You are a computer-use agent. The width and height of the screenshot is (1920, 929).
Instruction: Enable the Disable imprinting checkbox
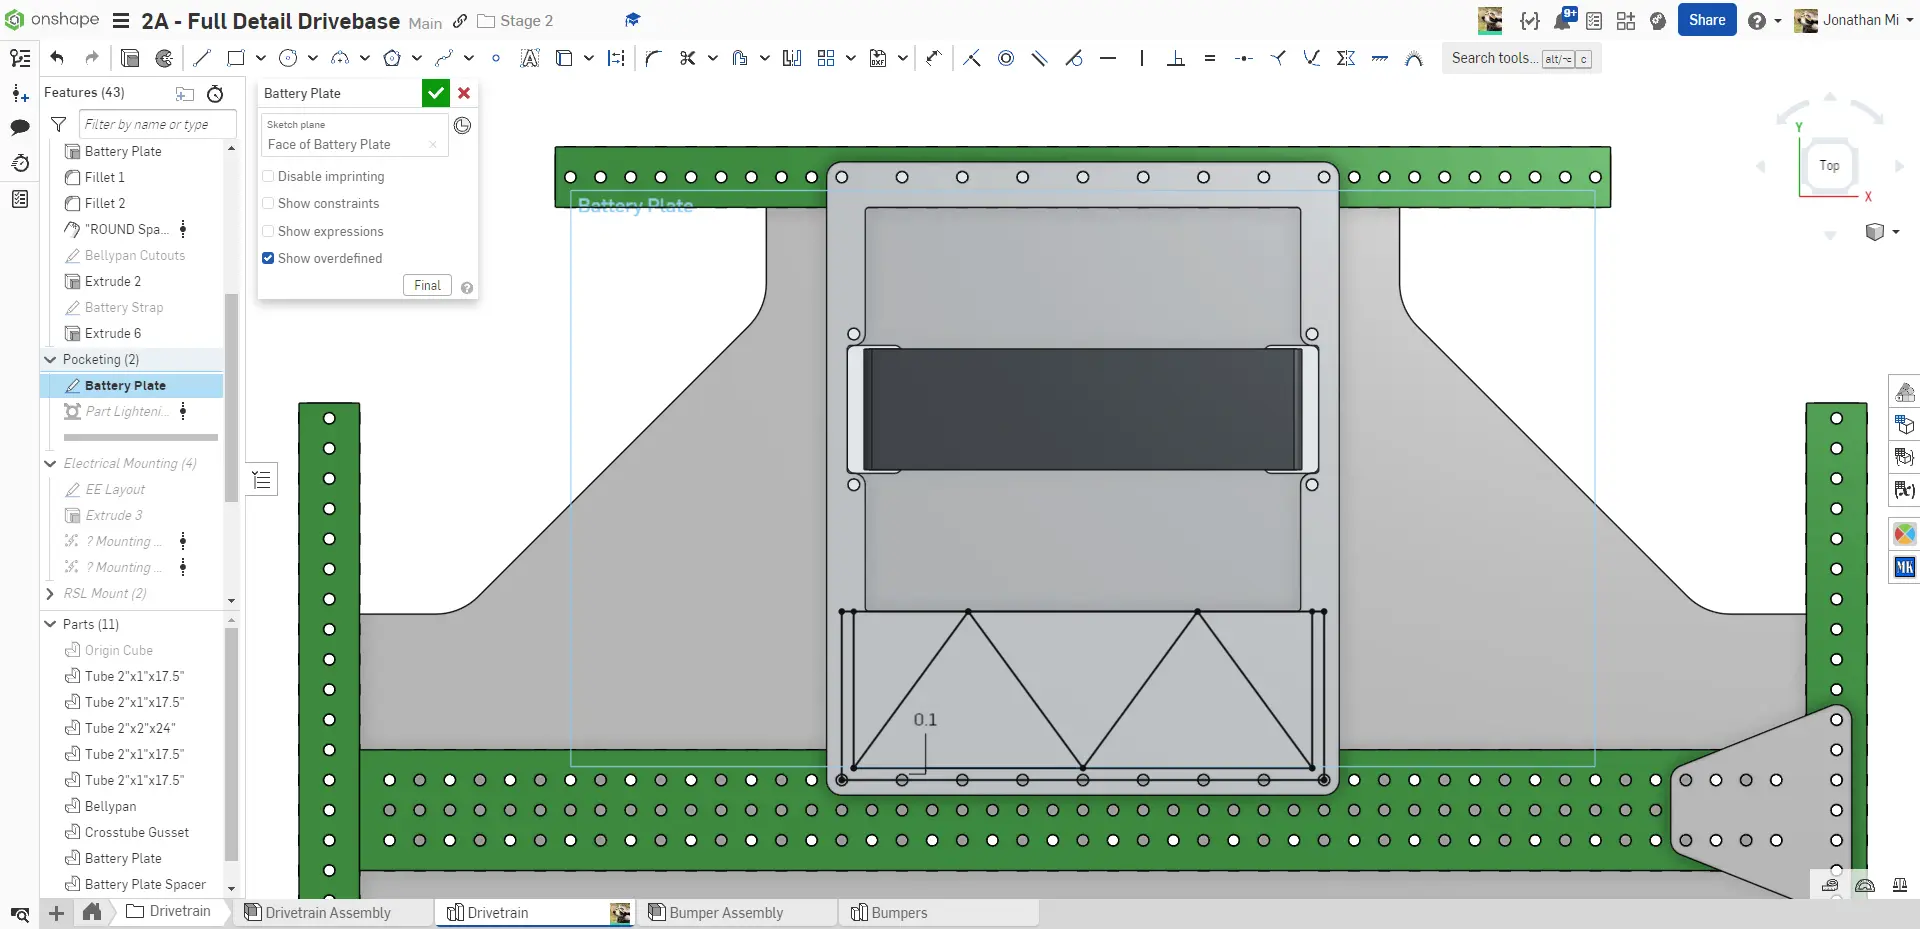click(268, 176)
